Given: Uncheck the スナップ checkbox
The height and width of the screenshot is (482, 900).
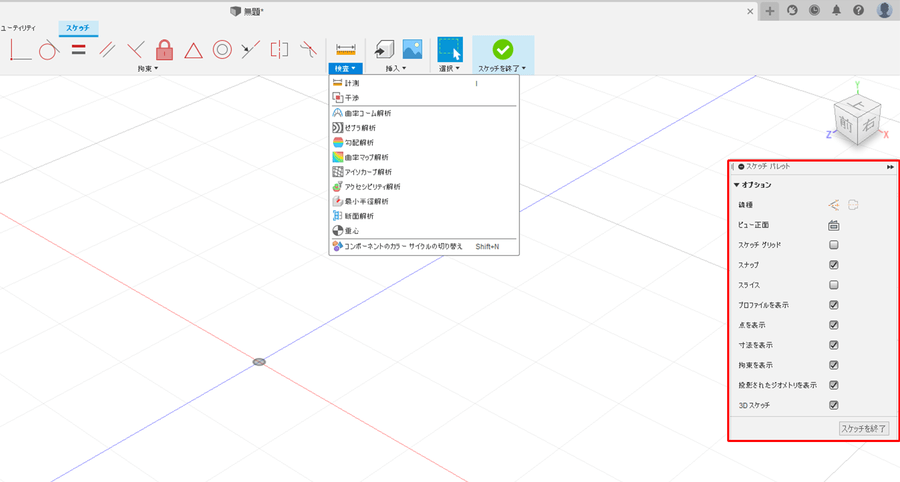Looking at the screenshot, I should tap(834, 265).
